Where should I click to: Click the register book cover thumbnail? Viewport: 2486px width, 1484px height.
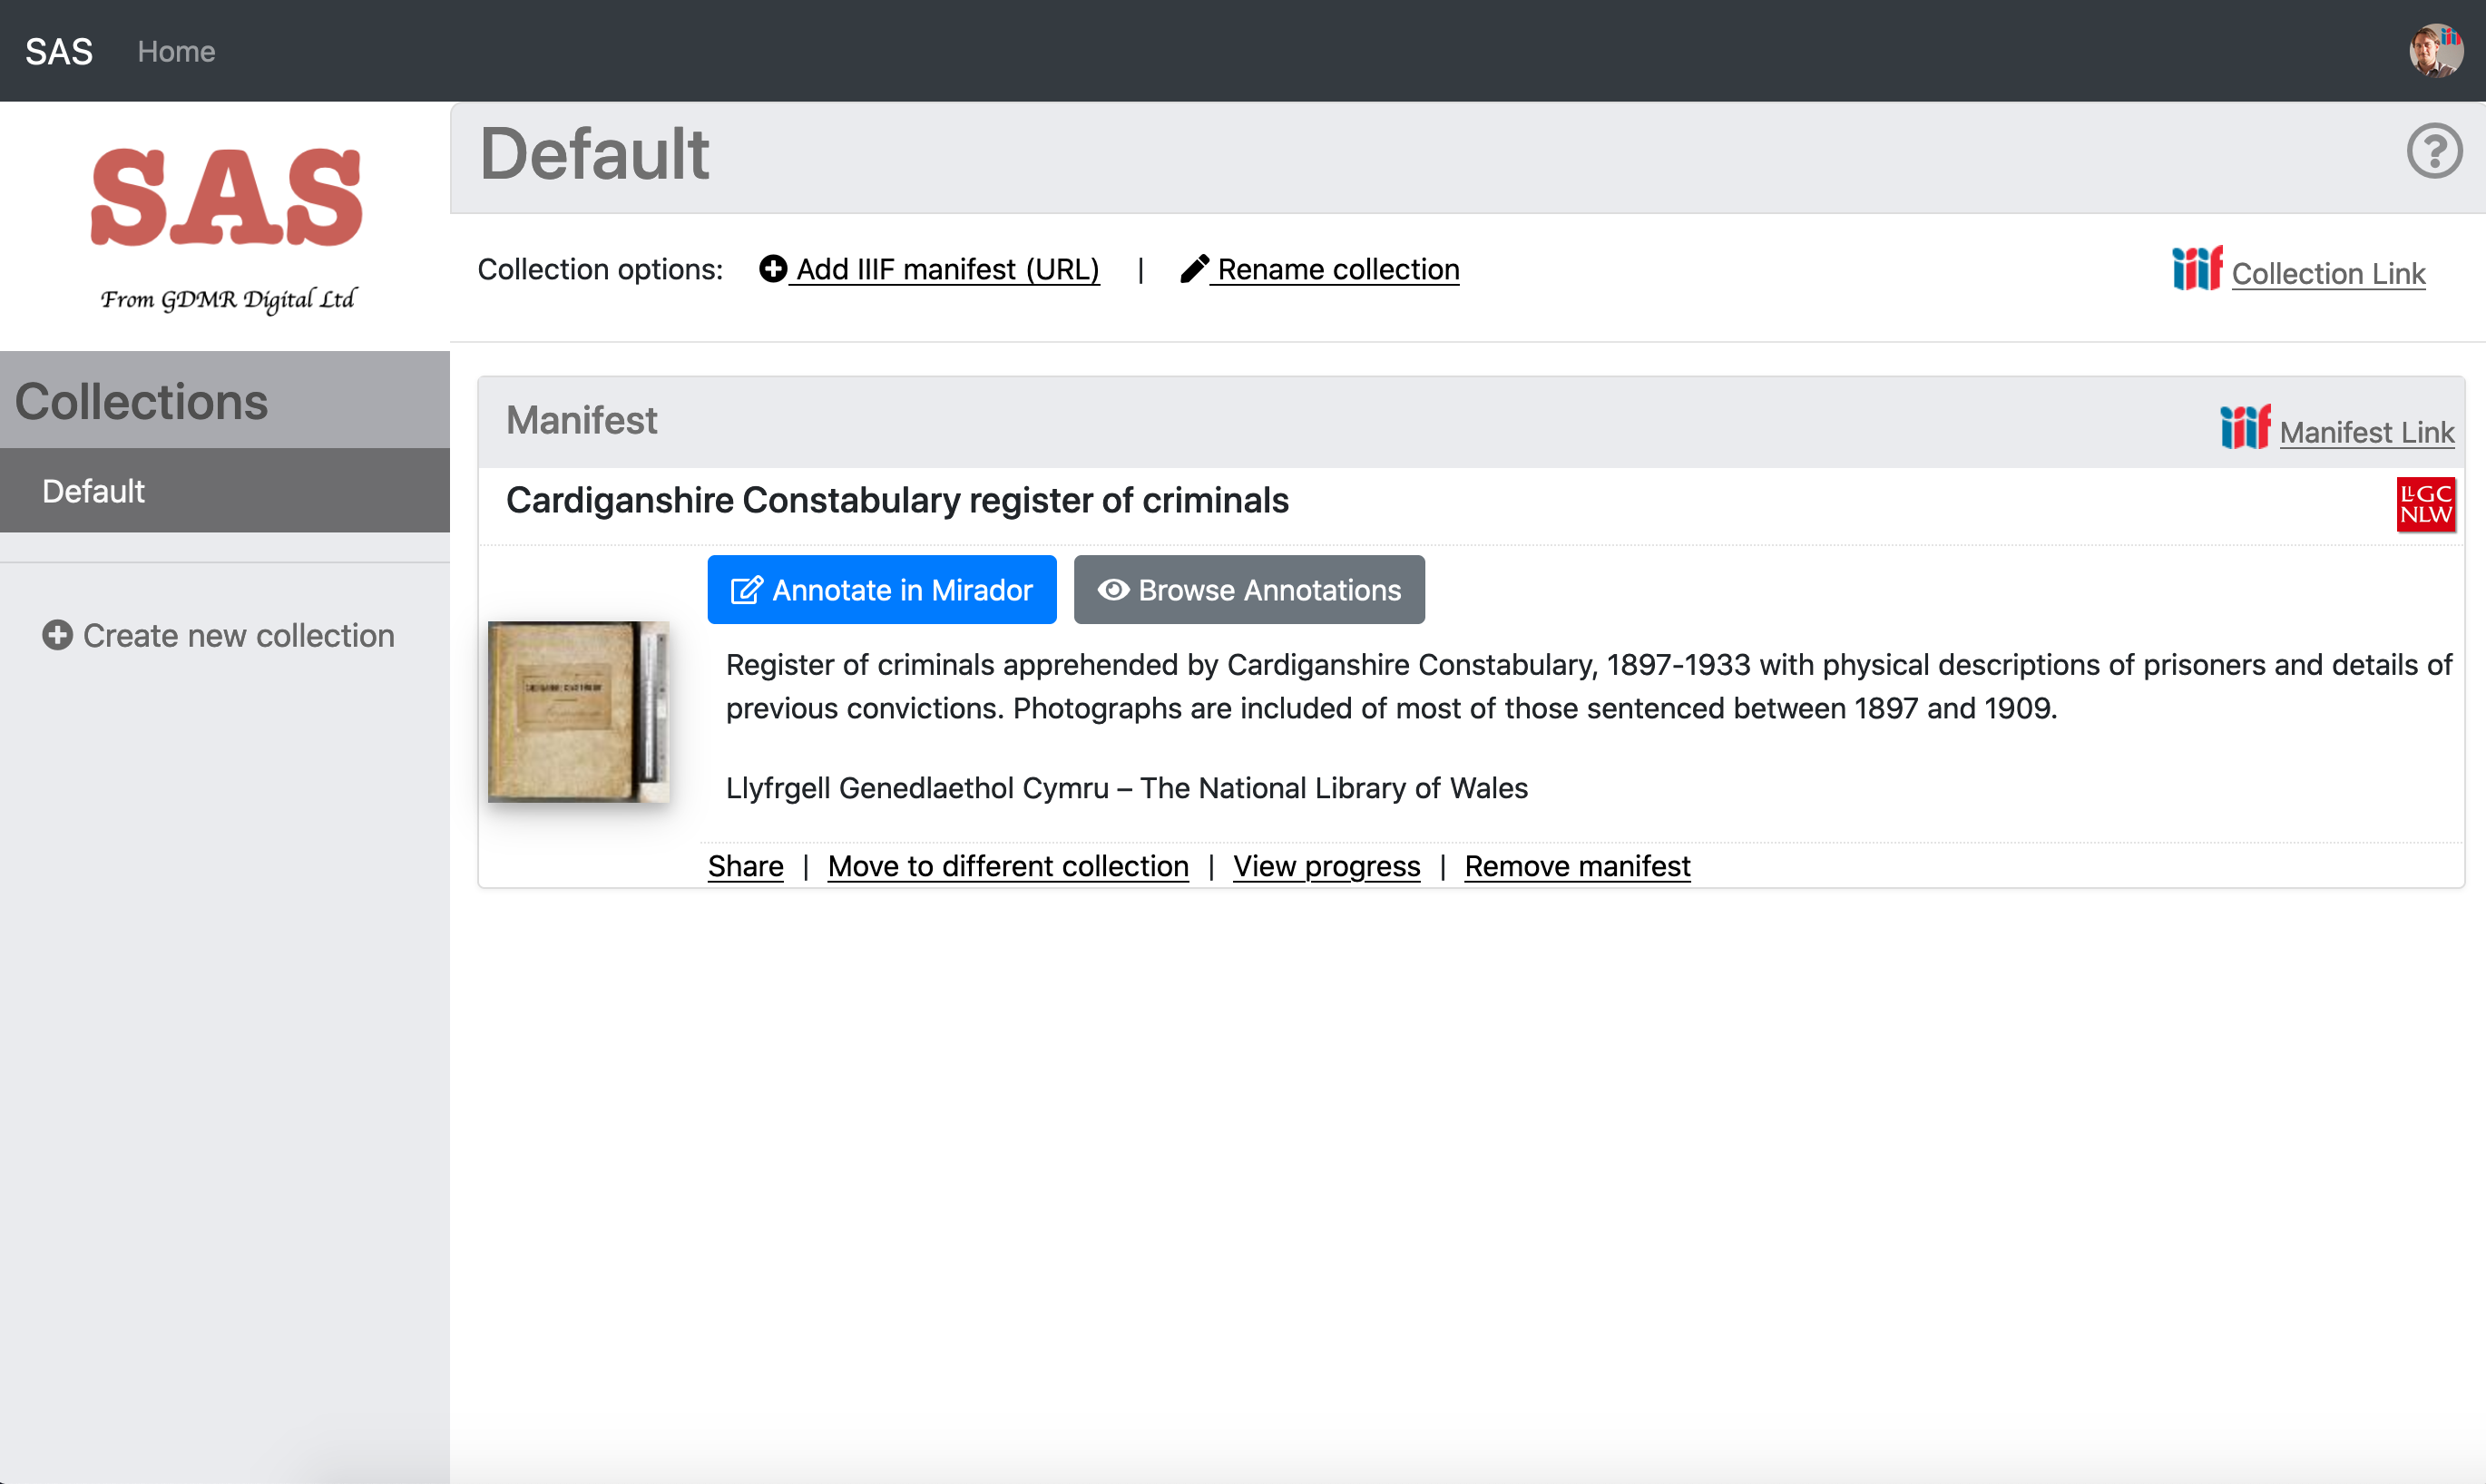[578, 711]
